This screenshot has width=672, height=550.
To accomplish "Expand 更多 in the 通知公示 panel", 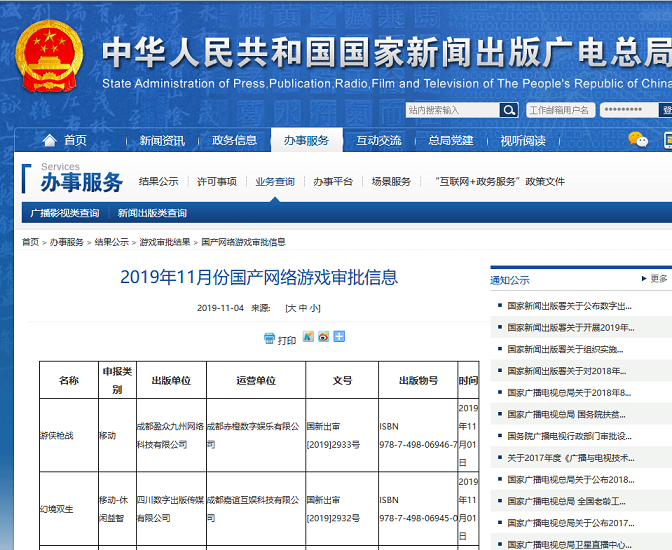I will pos(657,279).
